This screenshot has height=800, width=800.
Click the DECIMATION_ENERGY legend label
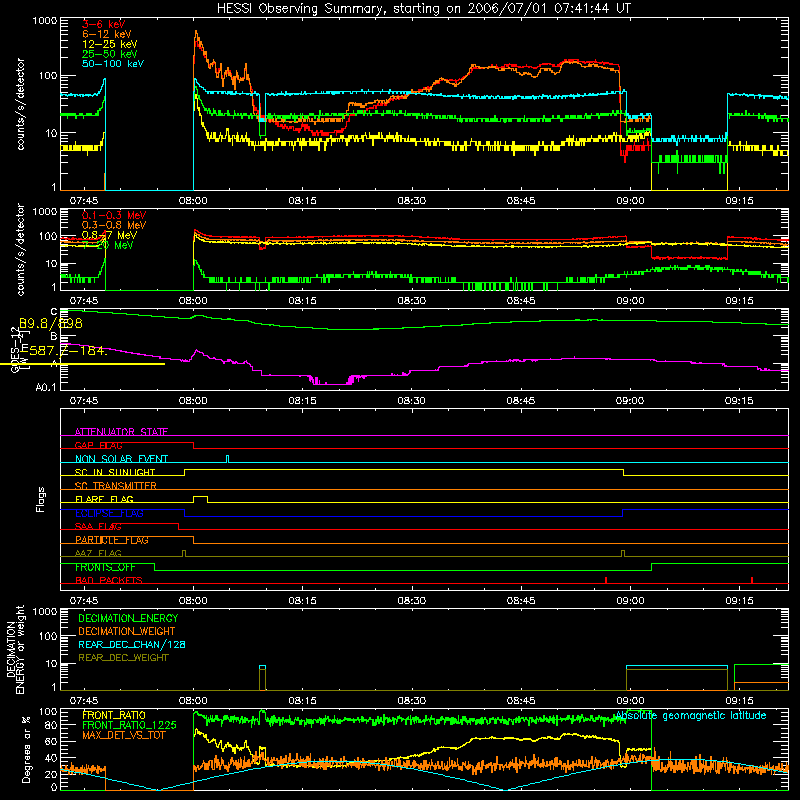(x=128, y=618)
